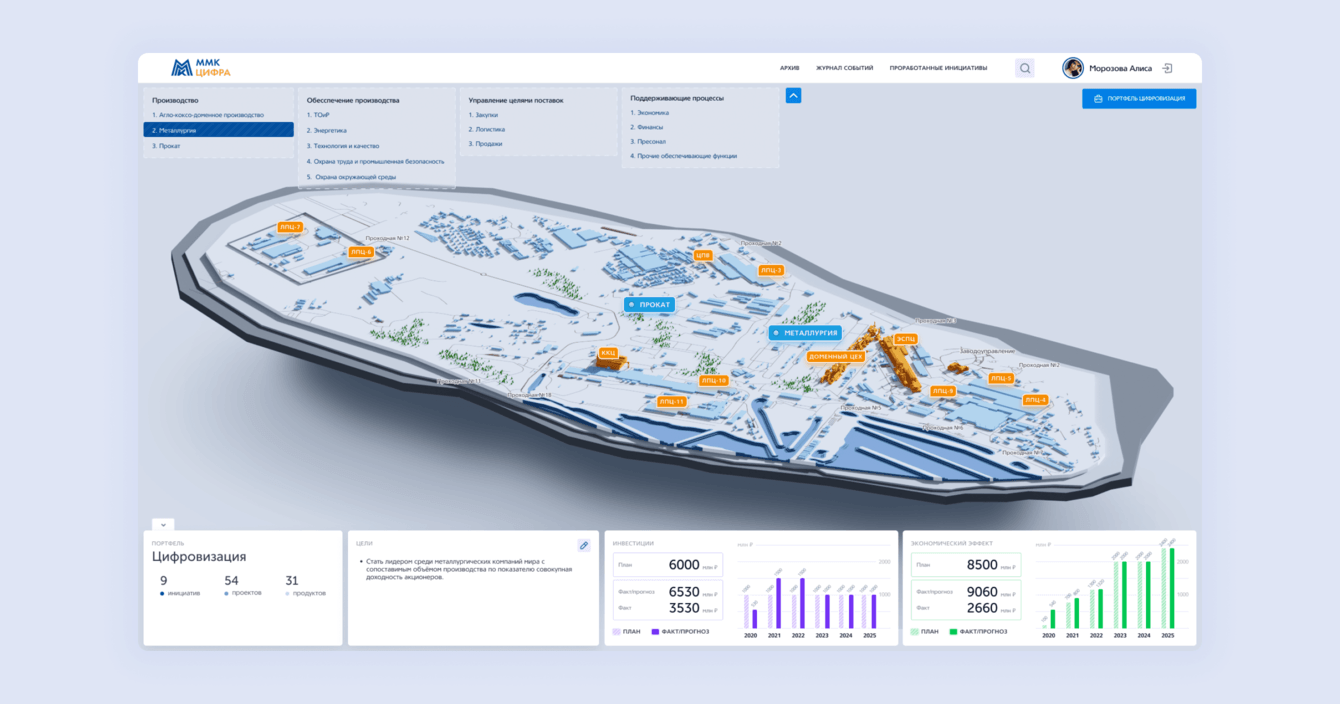The width and height of the screenshot is (1340, 704).
Task: Select the ККЦ marker on the map
Action: [x=608, y=353]
